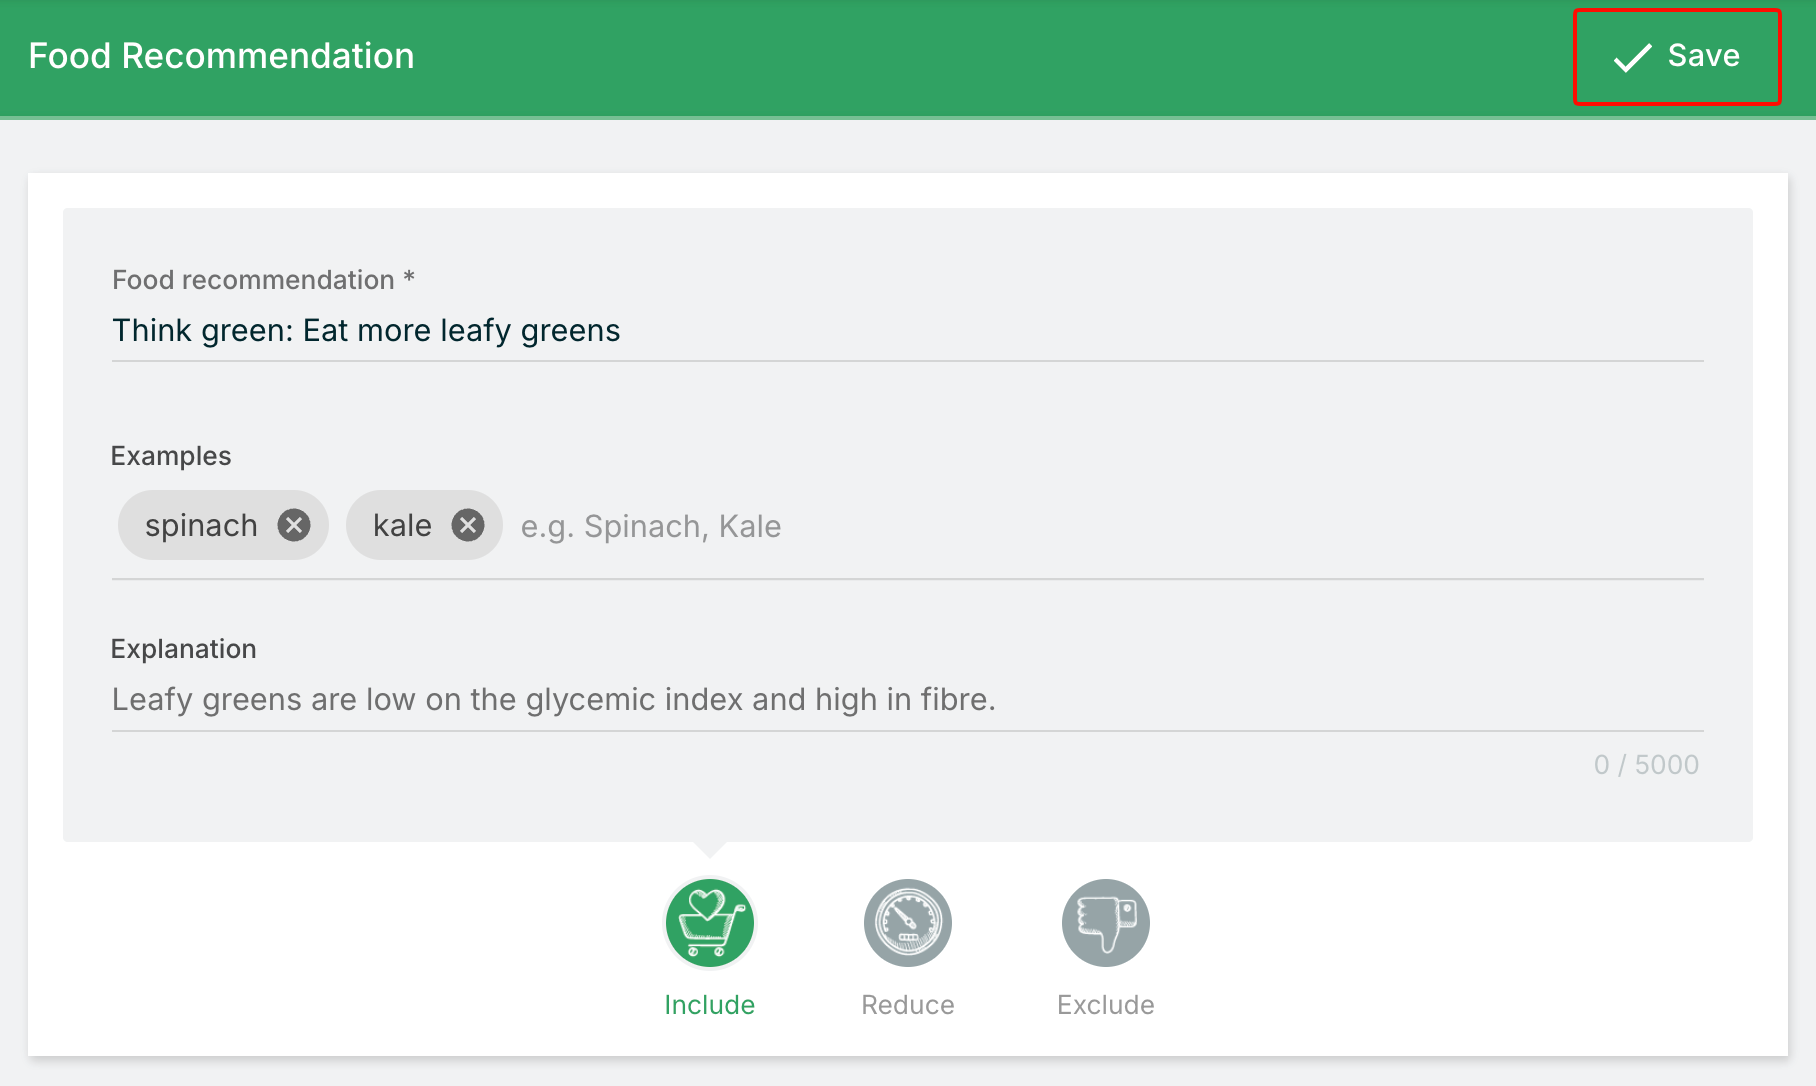Click the Exclude text label
Viewport: 1816px width, 1086px height.
(1105, 1005)
